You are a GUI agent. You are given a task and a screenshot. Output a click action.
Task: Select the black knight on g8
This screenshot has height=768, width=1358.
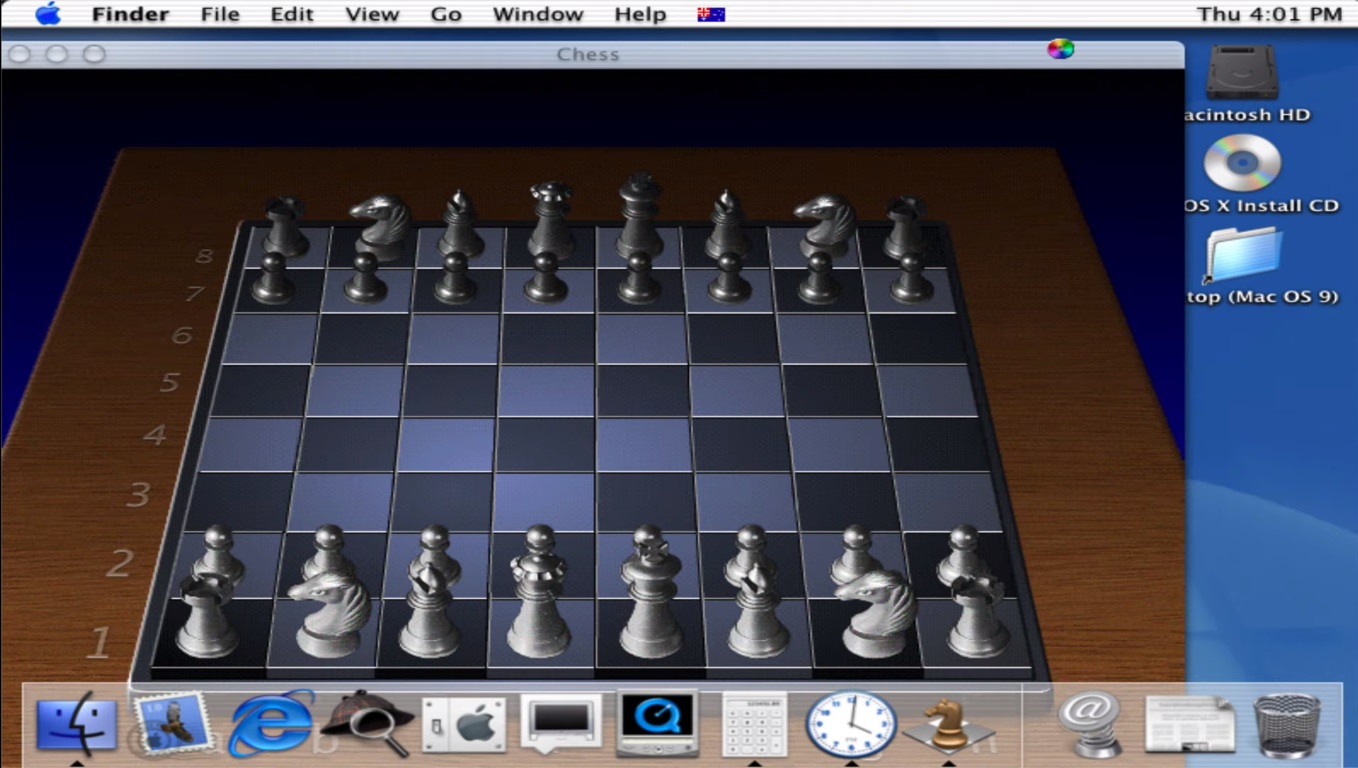pyautogui.click(x=824, y=226)
